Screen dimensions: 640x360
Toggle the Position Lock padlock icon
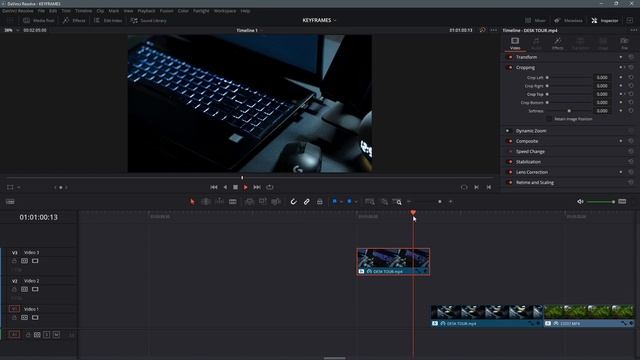point(320,202)
